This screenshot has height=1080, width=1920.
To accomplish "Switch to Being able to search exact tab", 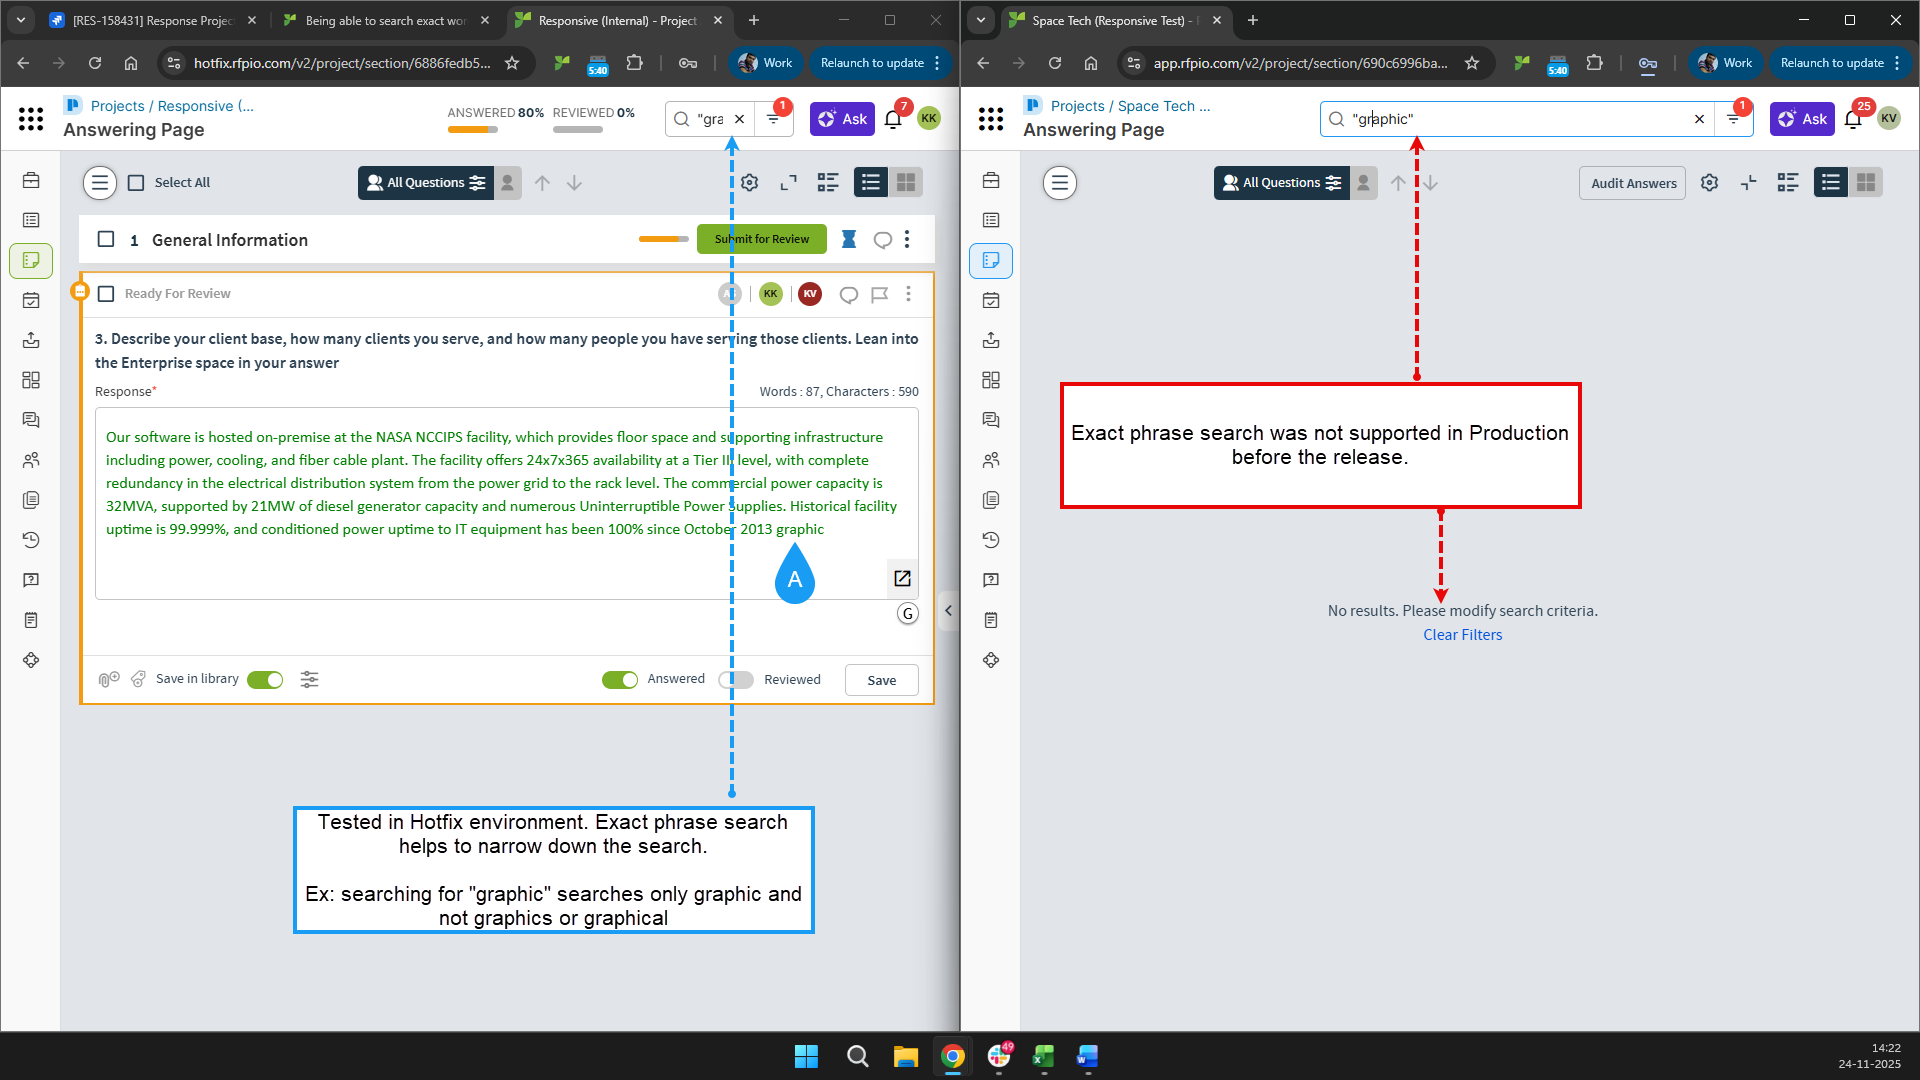I will pyautogui.click(x=385, y=20).
